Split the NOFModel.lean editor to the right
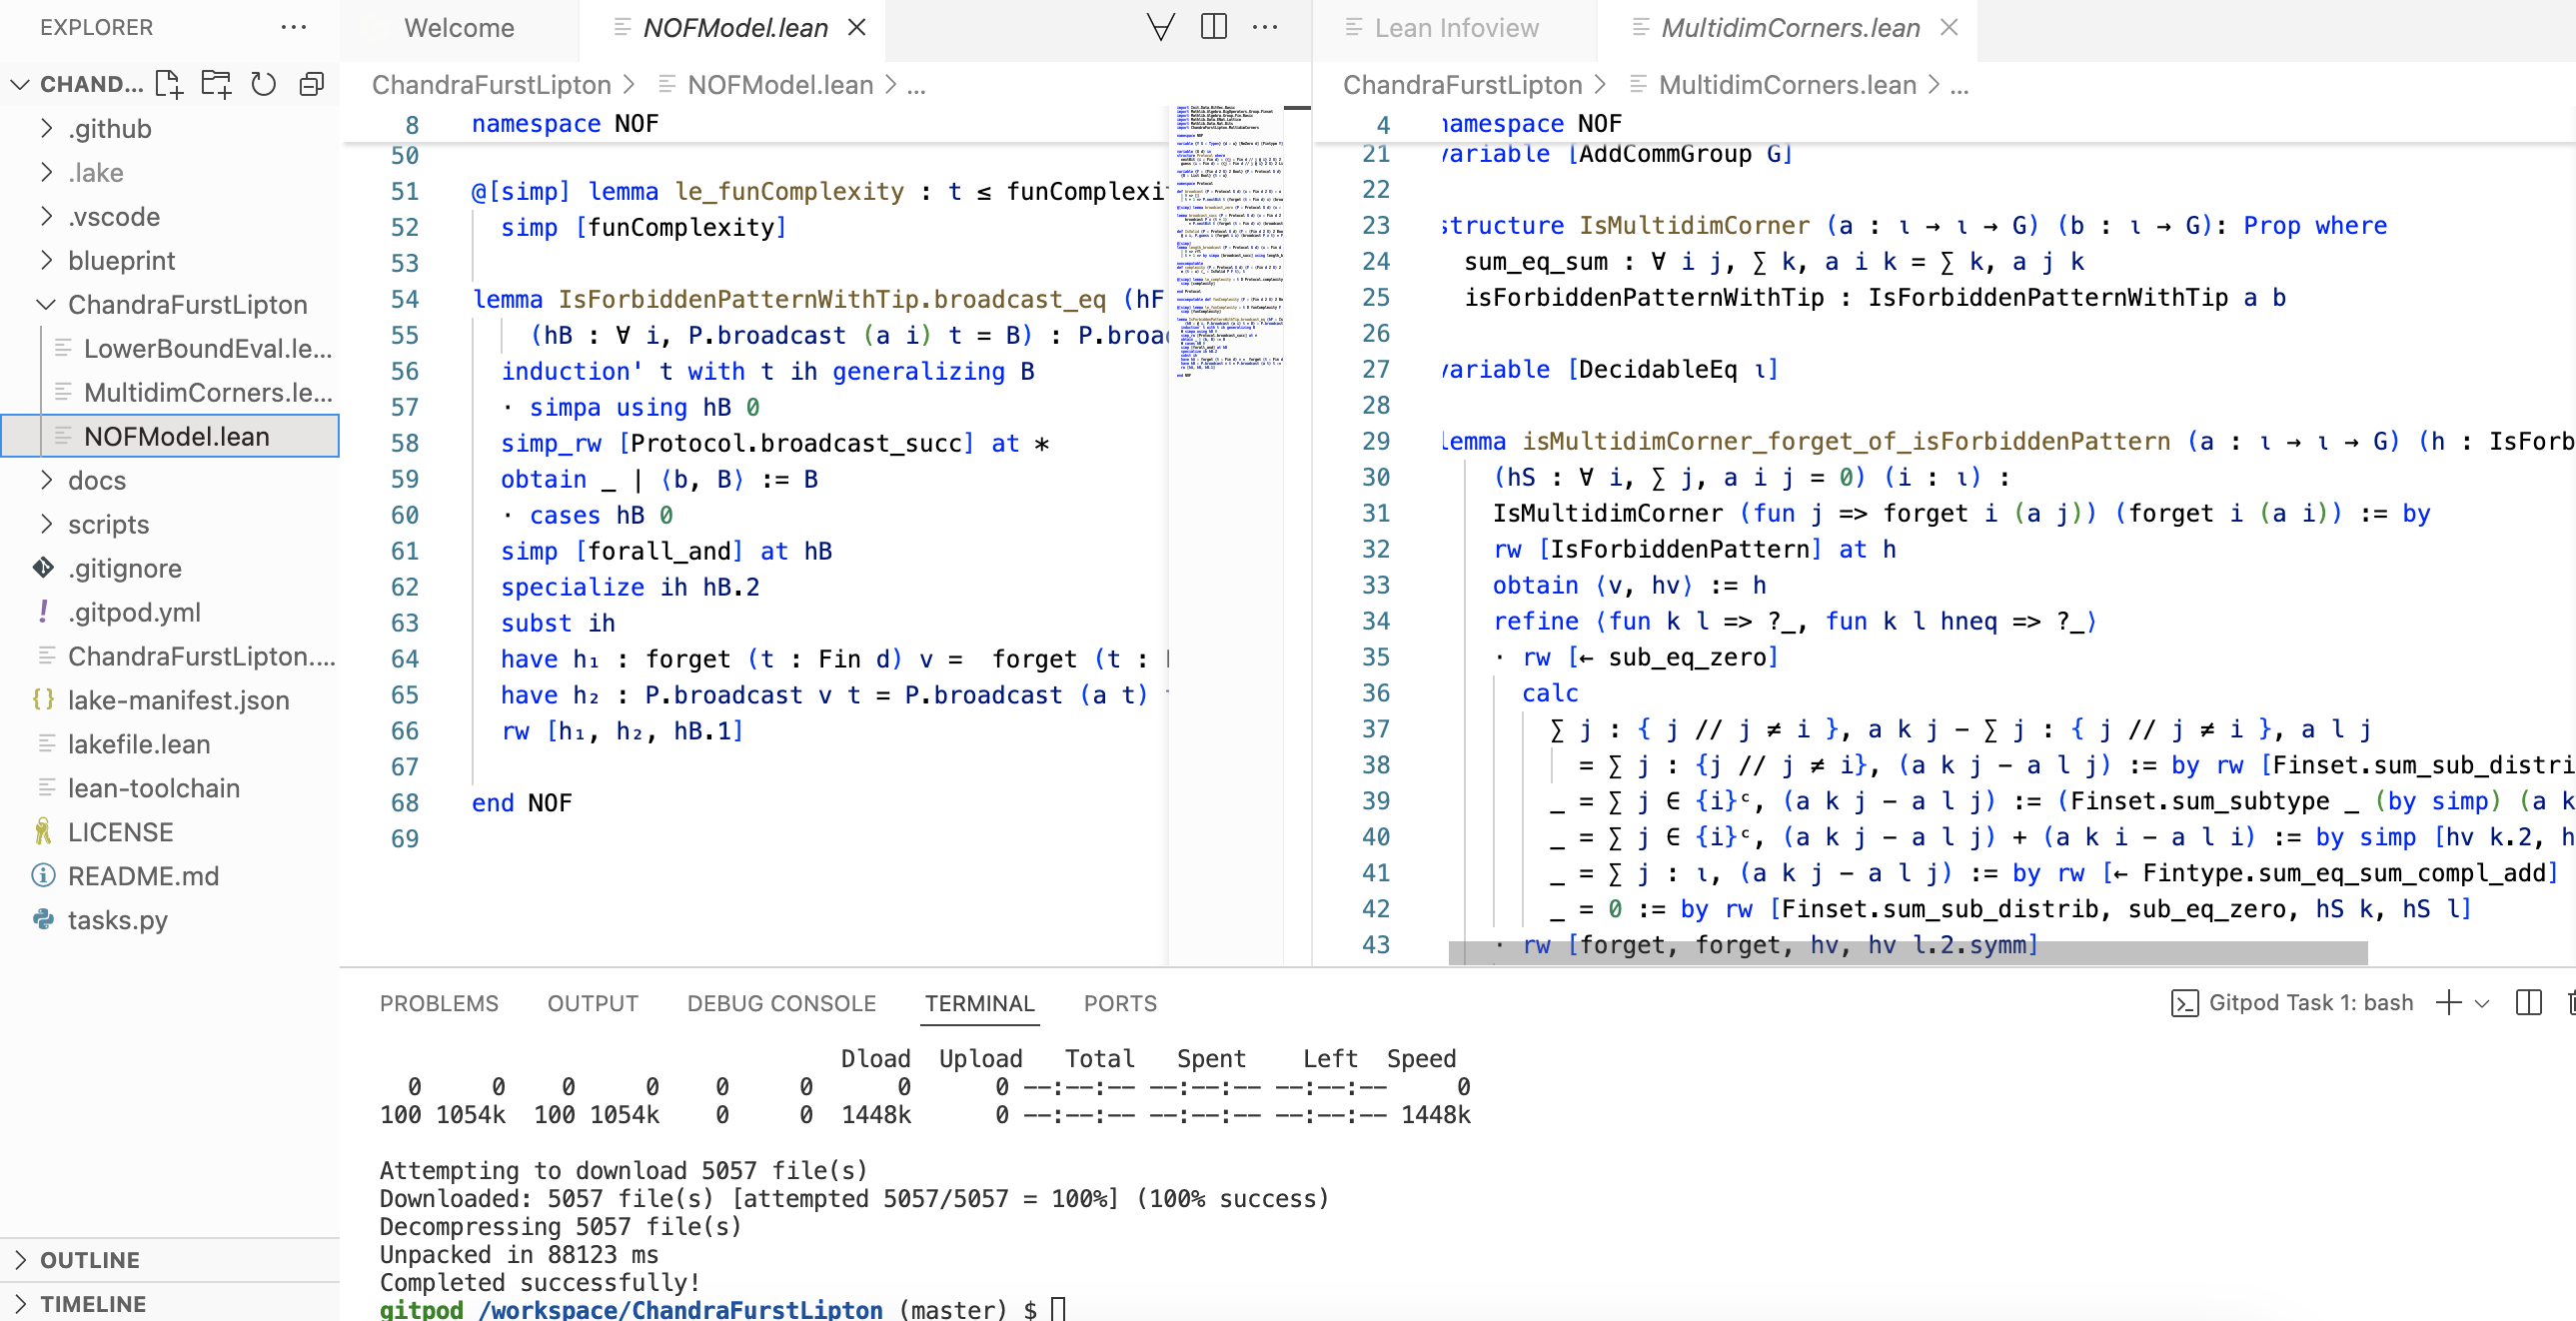Screen dimensions: 2576x1321 1214,27
